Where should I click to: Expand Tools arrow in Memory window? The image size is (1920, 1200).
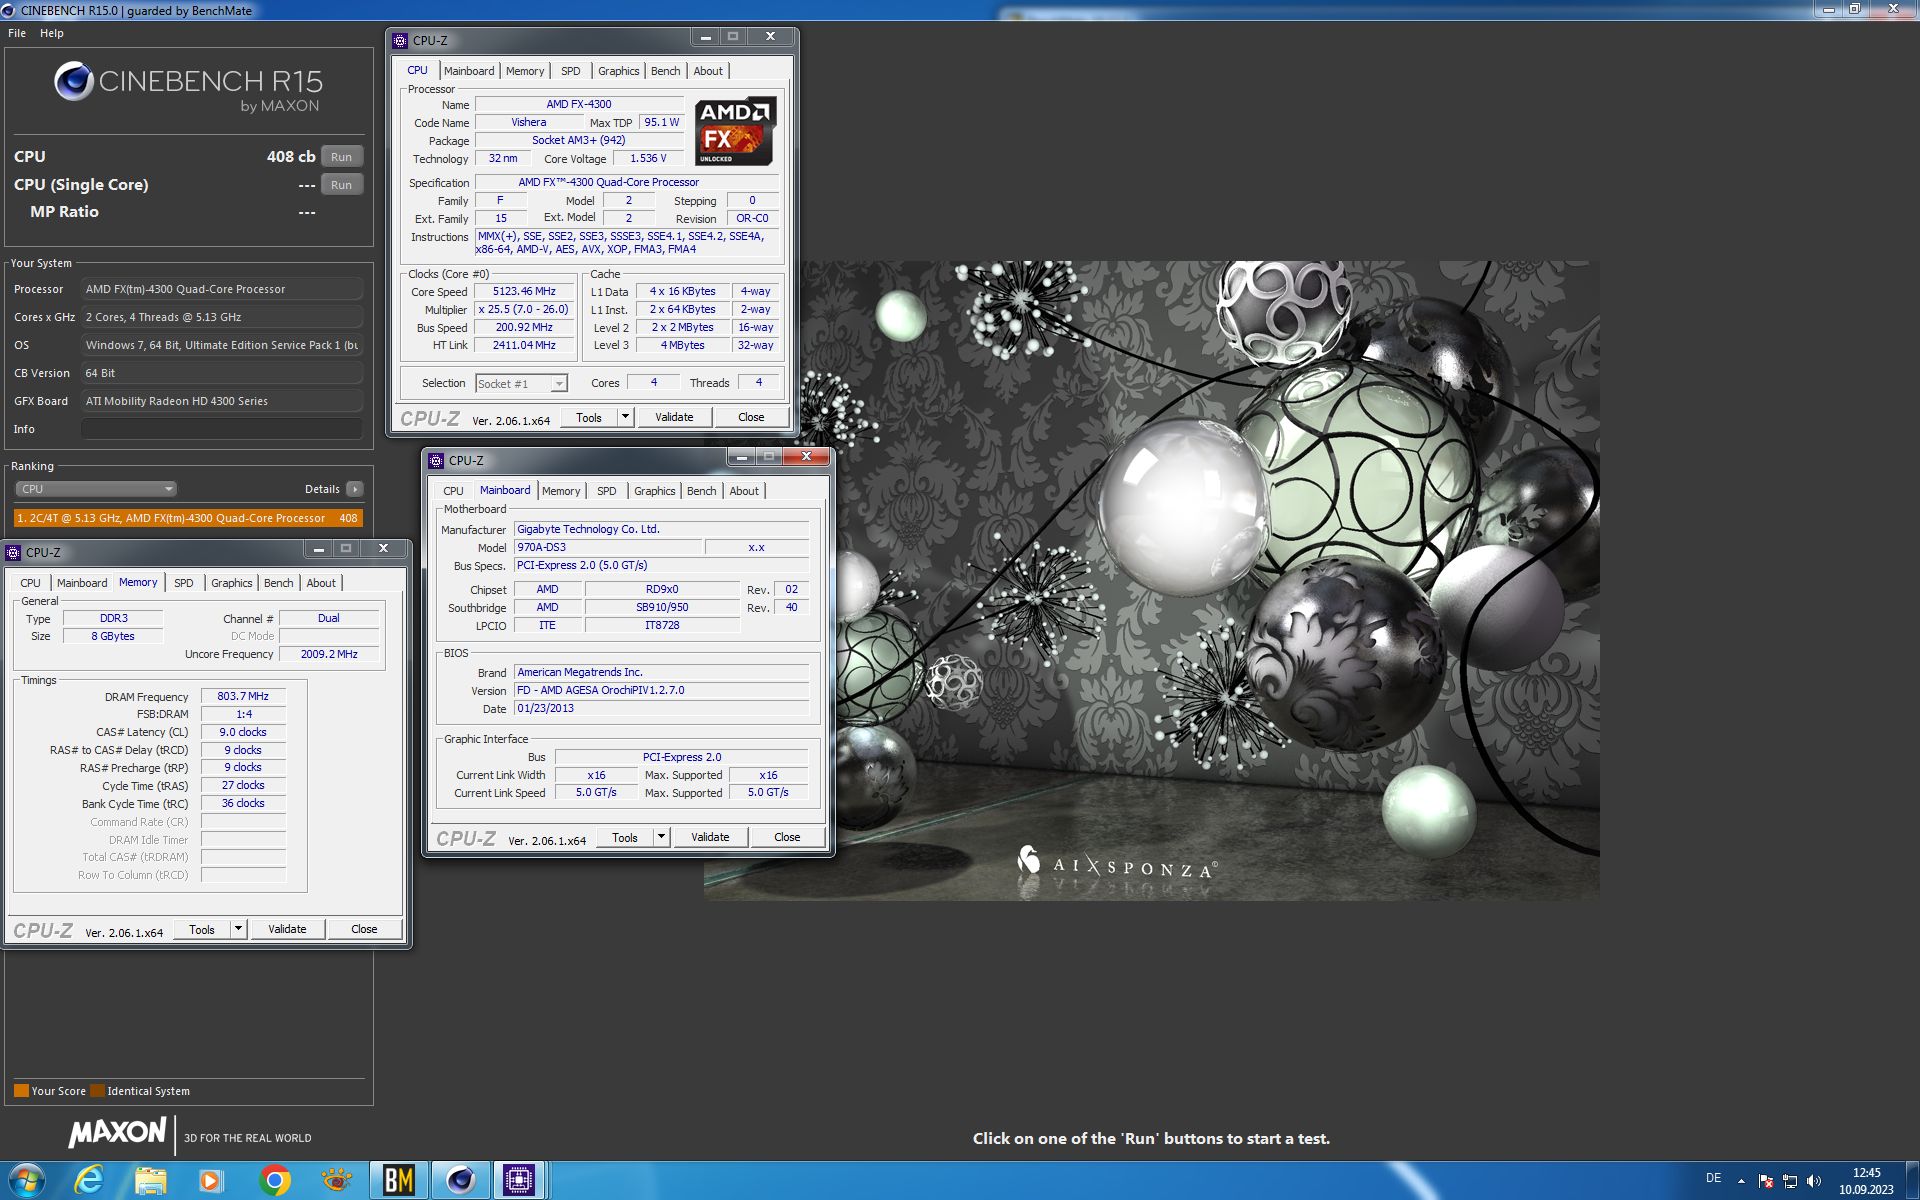(x=239, y=929)
